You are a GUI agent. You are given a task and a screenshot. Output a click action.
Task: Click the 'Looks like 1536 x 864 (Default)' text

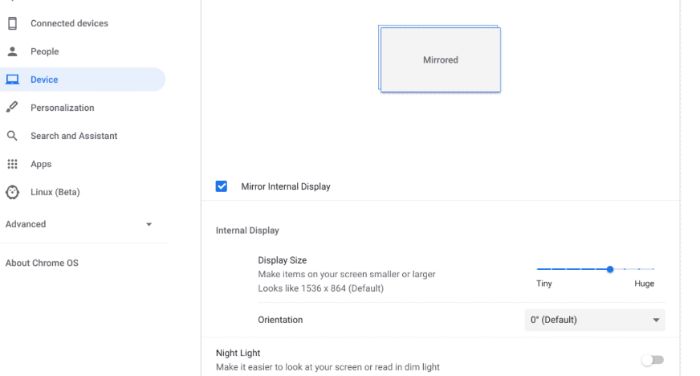[321, 288]
